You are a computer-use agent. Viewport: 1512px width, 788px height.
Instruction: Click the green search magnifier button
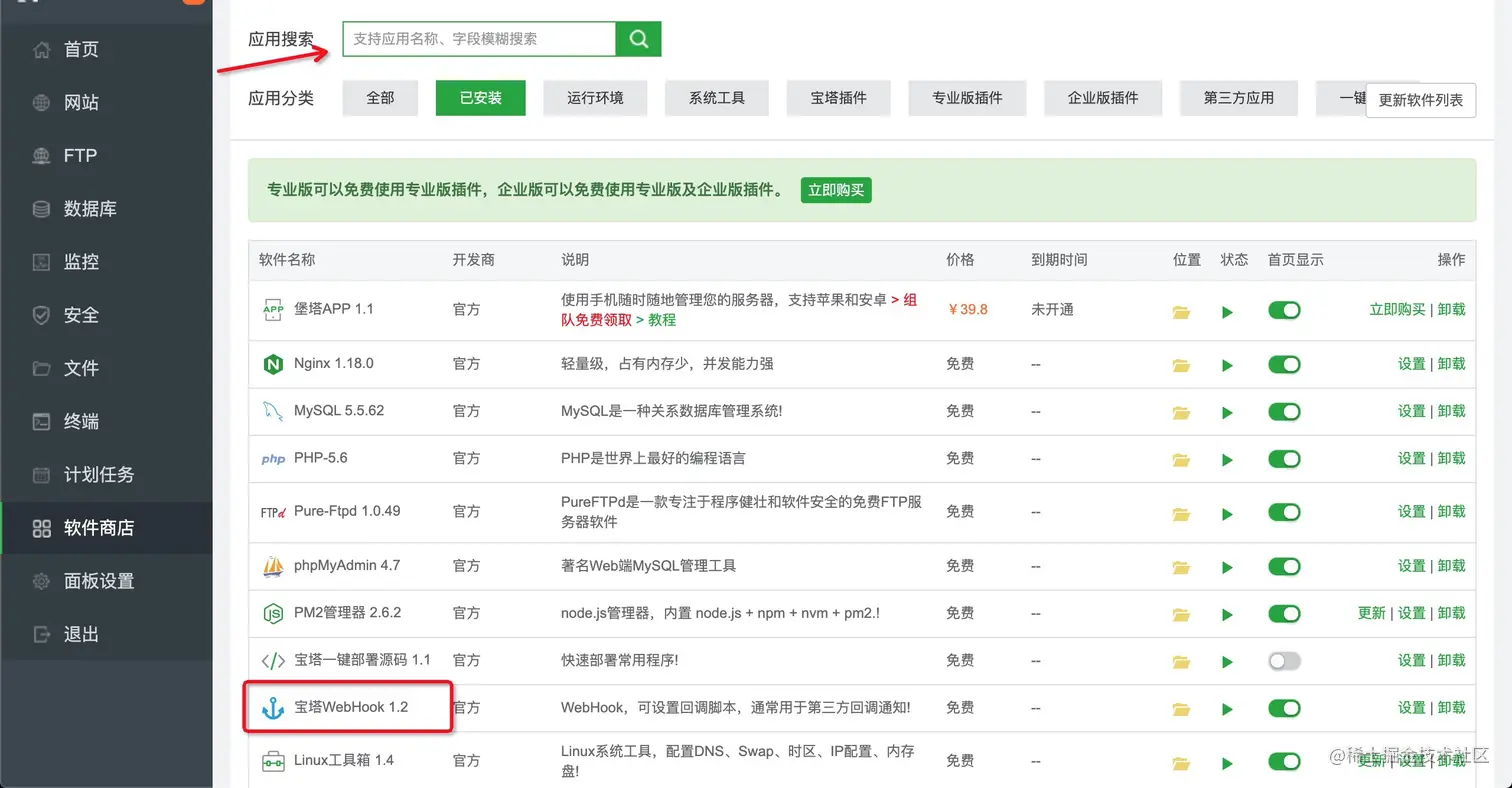[x=638, y=39]
